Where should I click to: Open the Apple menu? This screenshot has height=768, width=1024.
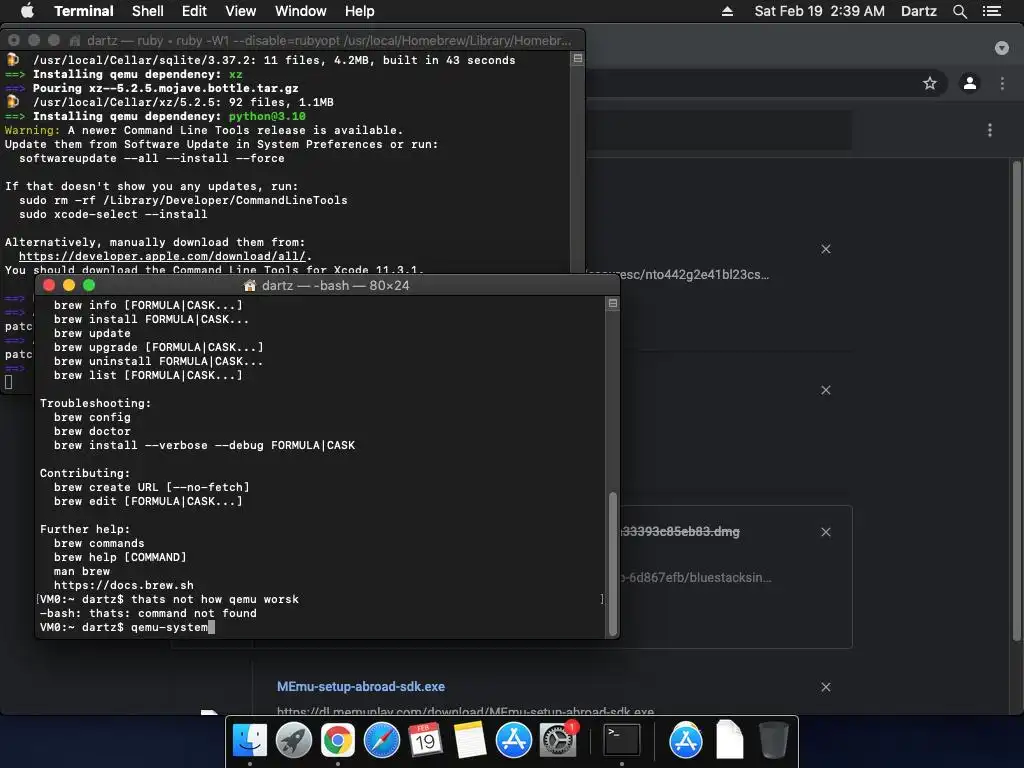pyautogui.click(x=27, y=10)
